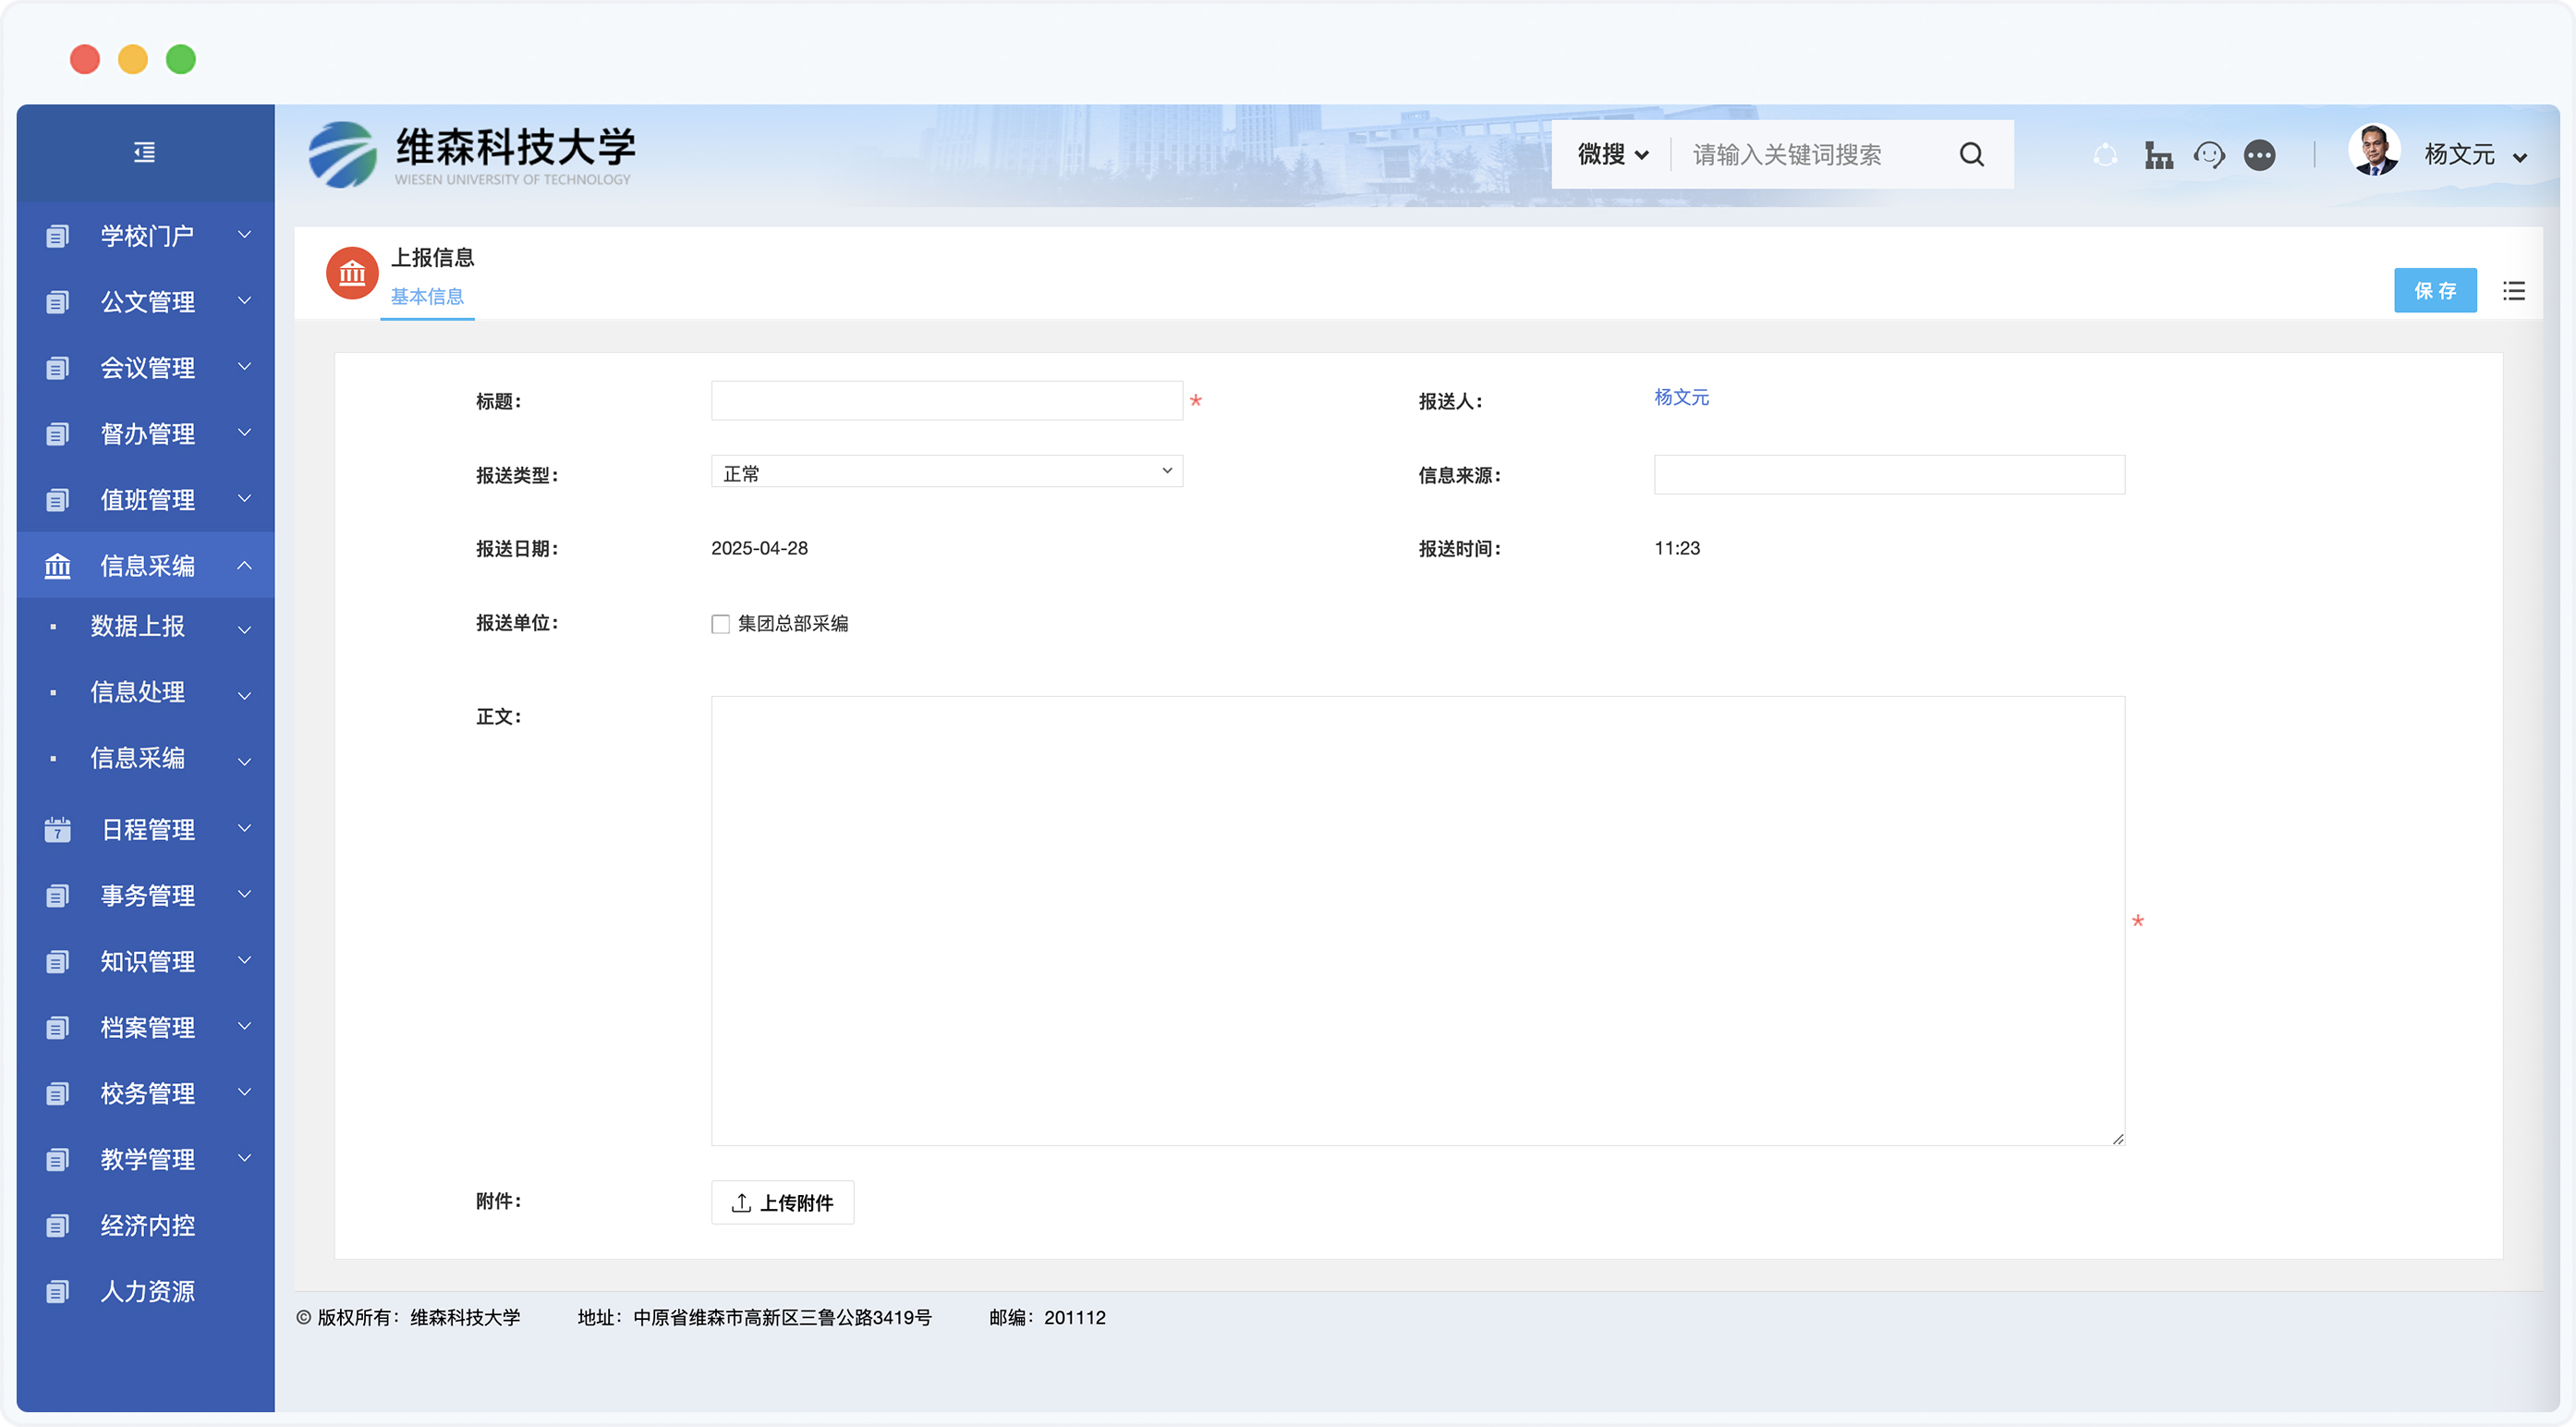
Task: Expand the 数据上报 submenu chevron
Action: [x=244, y=630]
